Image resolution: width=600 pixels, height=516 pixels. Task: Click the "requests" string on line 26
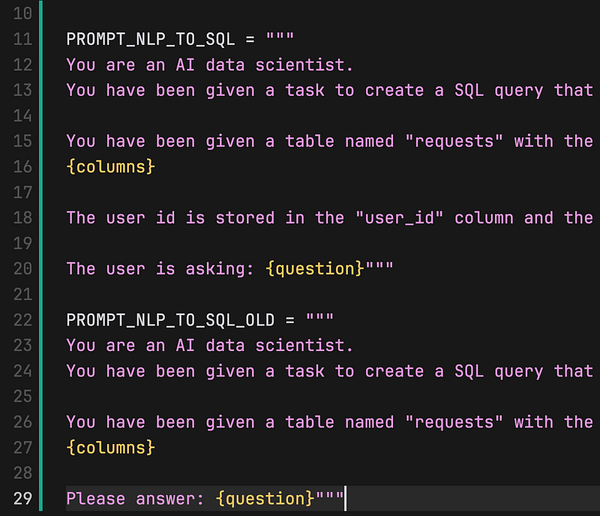tap(454, 422)
